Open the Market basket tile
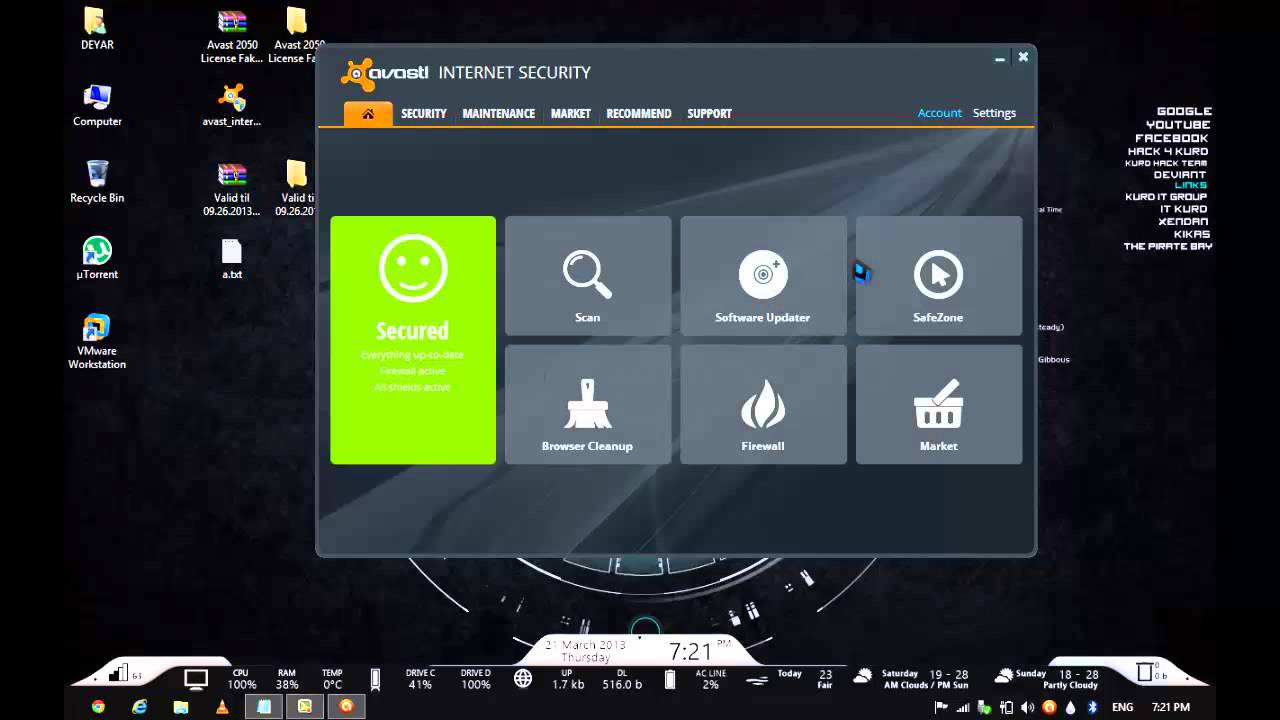 939,404
